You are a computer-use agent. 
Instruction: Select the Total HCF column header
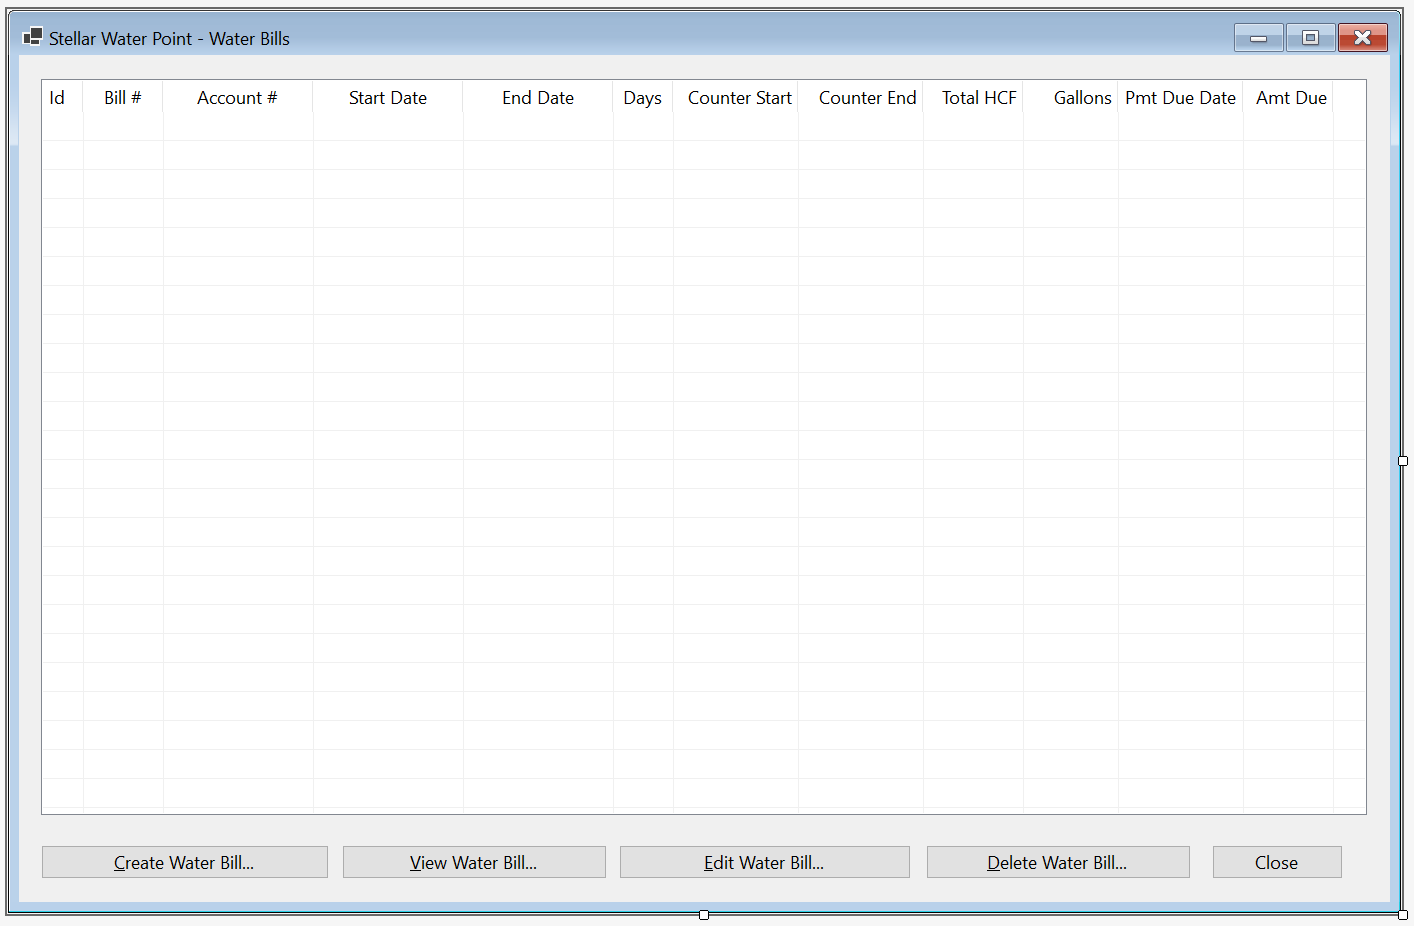pos(973,98)
